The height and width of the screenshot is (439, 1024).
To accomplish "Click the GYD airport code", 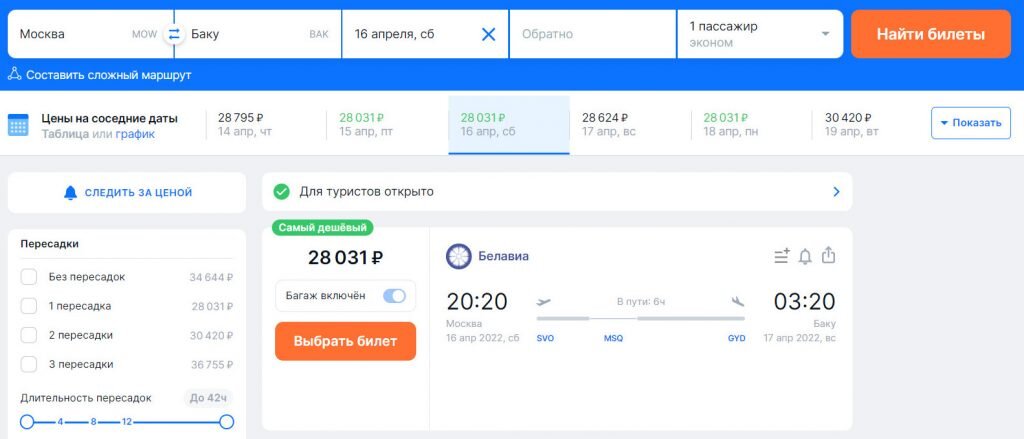I will pos(736,338).
